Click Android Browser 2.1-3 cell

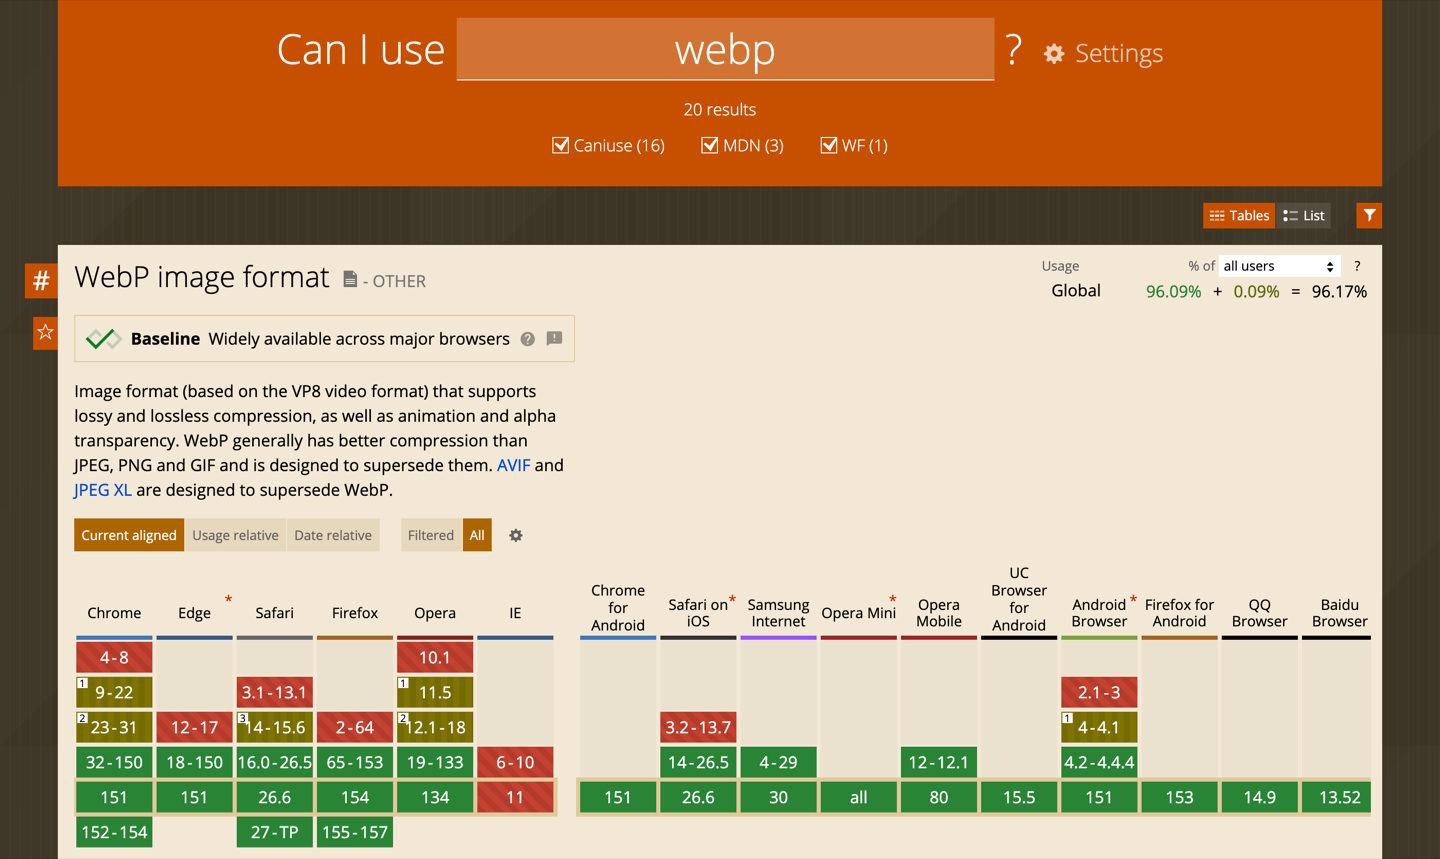1099,692
